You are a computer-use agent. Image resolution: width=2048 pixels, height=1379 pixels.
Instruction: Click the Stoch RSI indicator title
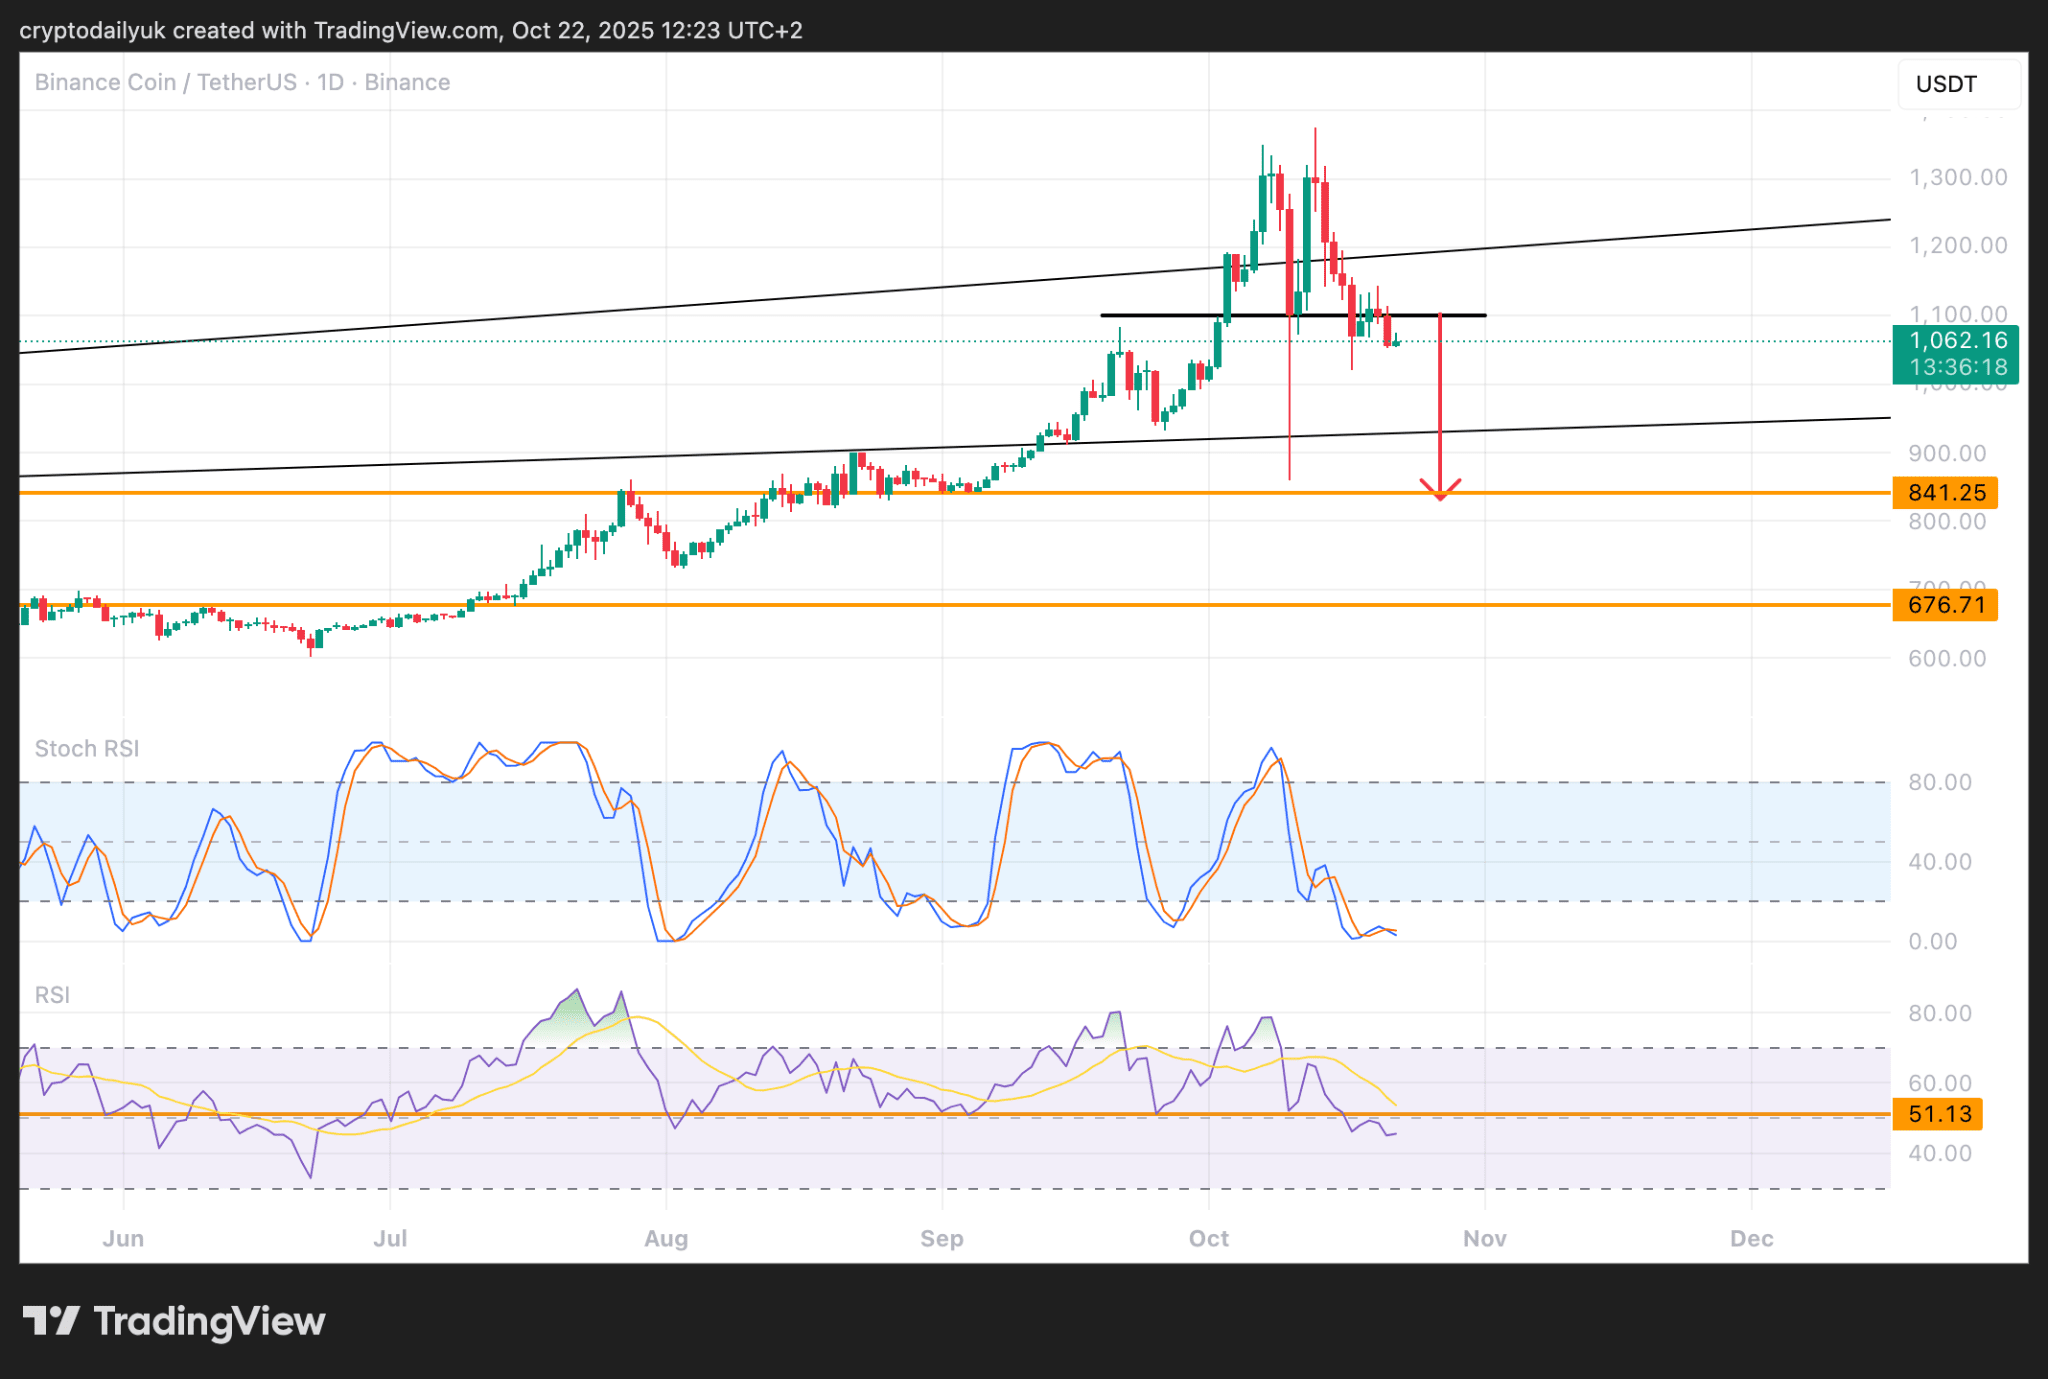click(87, 749)
